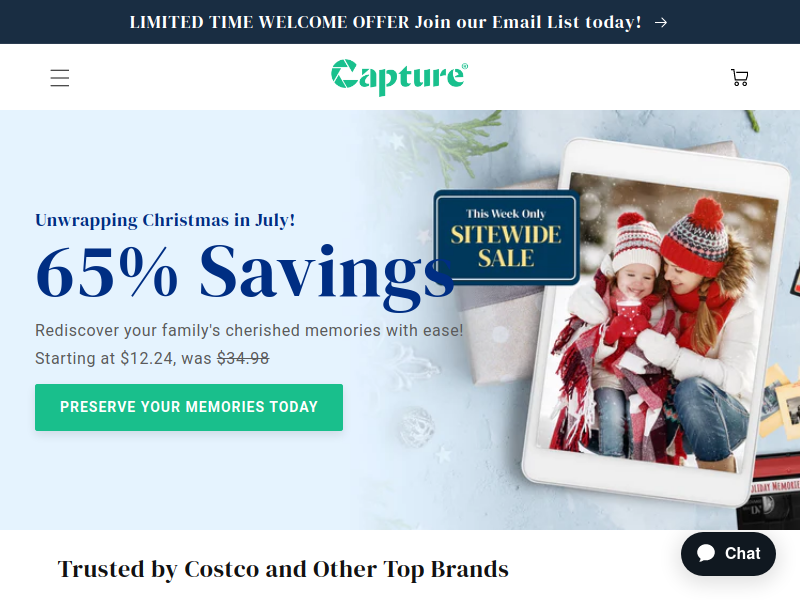Screen dimensions: 800x600
Task: Click the strikethrough $34.98 price
Action: point(243,358)
